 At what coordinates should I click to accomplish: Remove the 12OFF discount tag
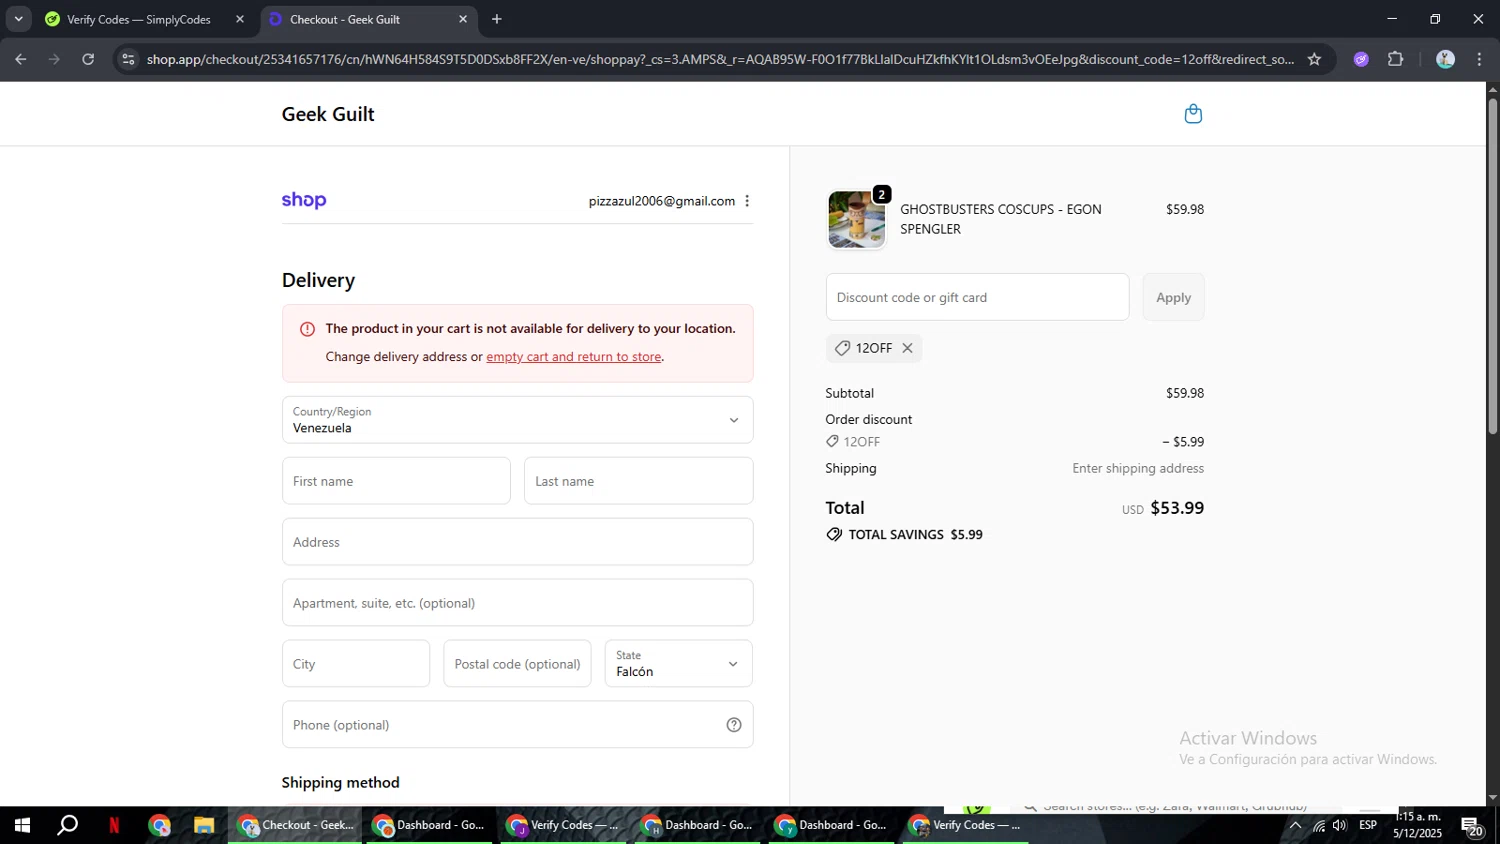tap(907, 348)
